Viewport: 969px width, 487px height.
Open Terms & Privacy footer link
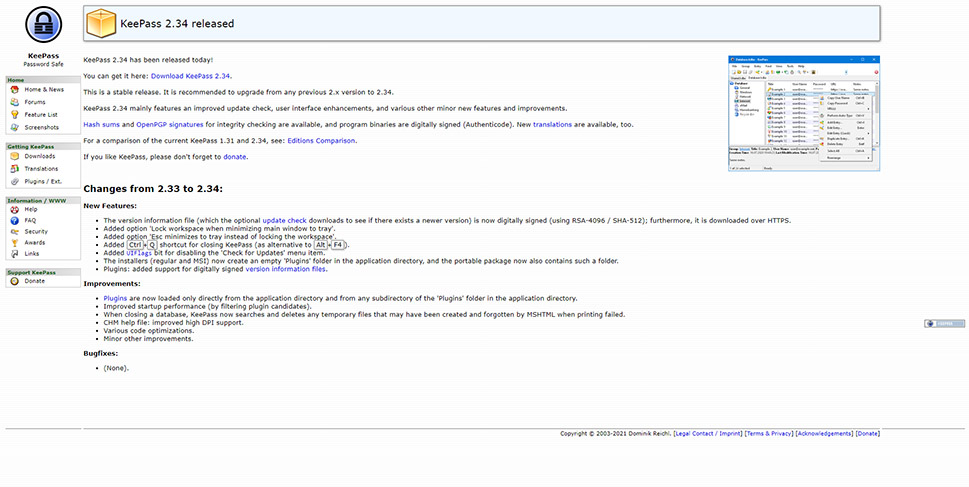(x=769, y=434)
